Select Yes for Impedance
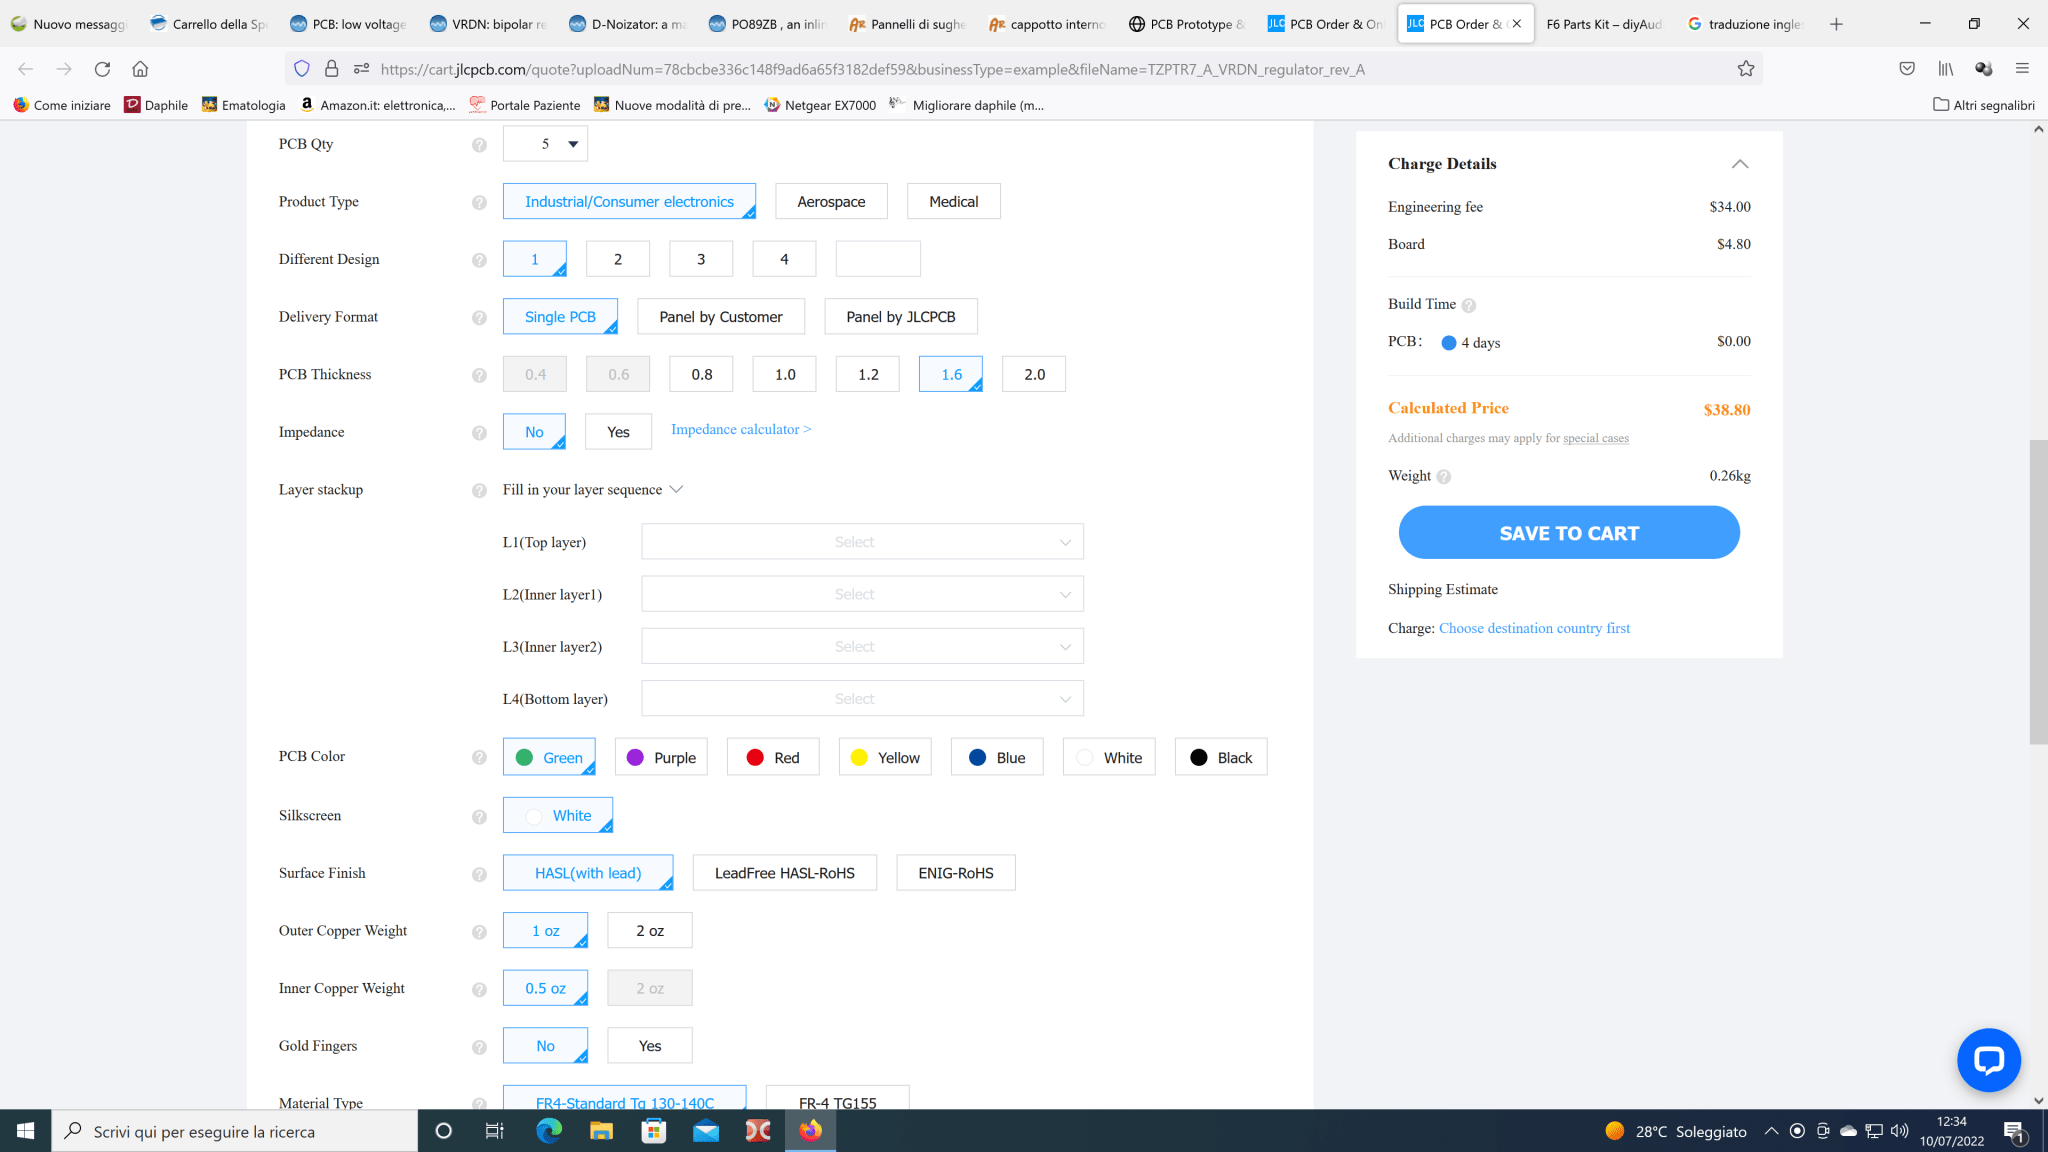 click(618, 432)
